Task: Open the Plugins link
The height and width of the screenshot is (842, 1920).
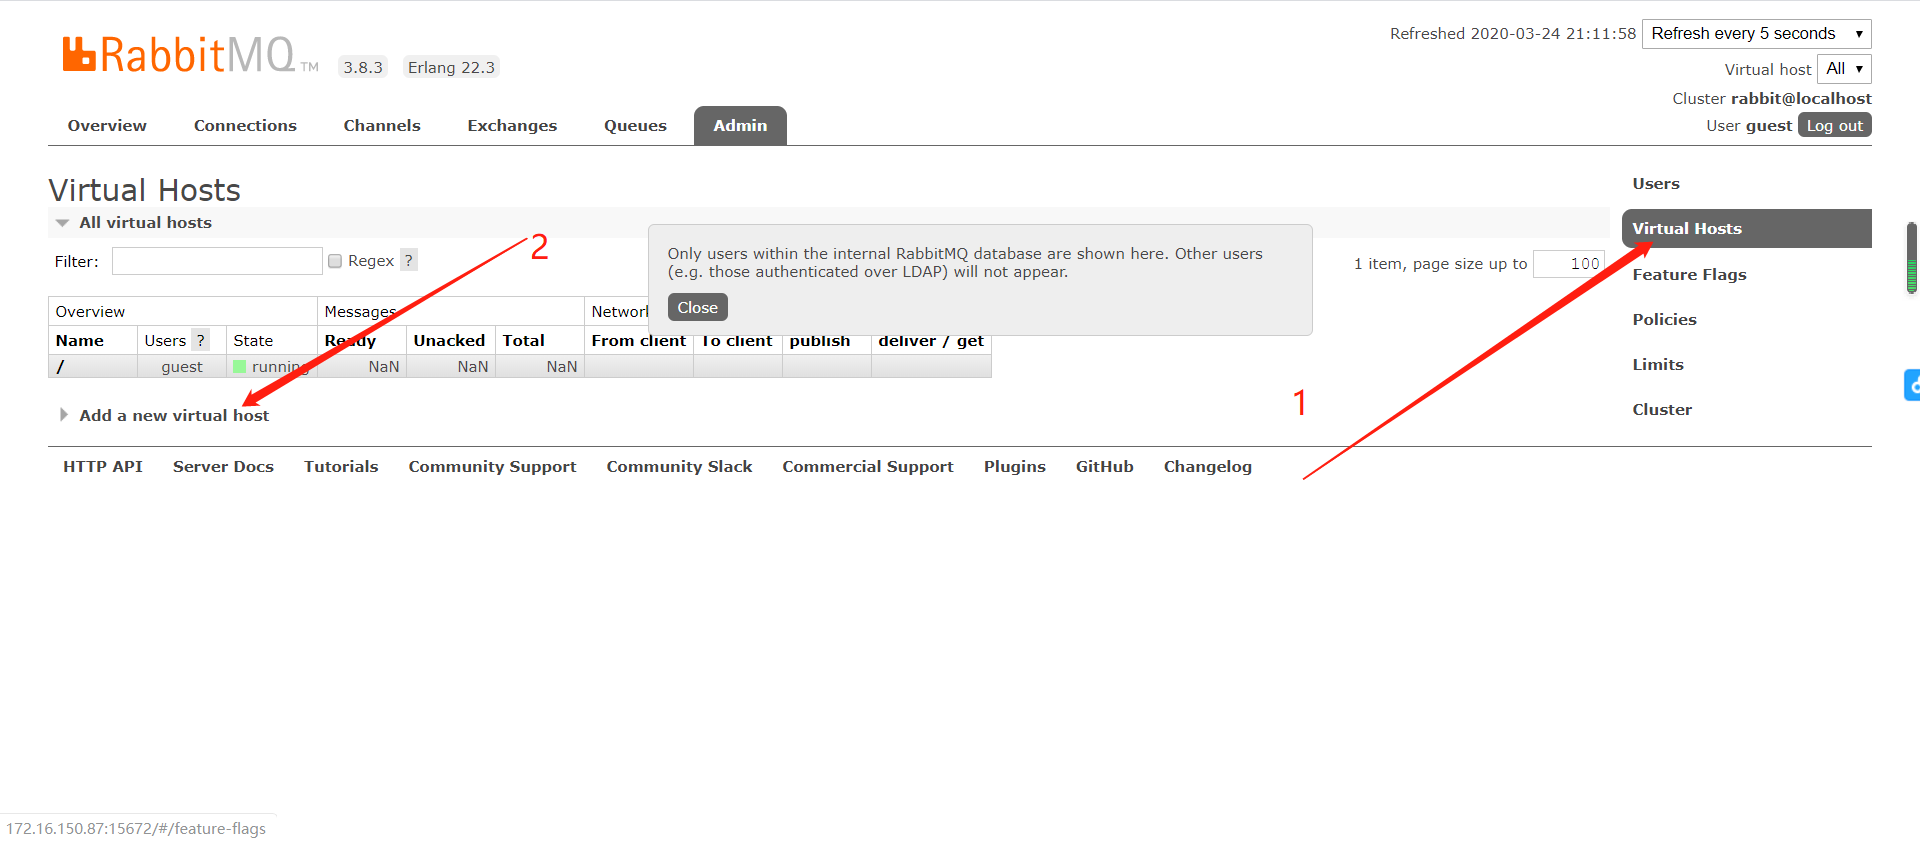Action: pyautogui.click(x=1014, y=467)
